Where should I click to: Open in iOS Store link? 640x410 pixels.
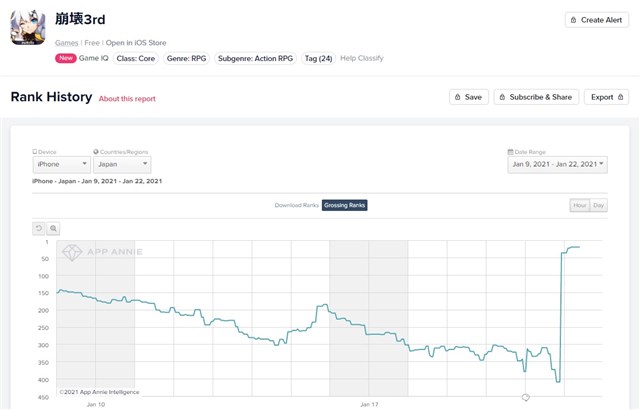pos(136,43)
